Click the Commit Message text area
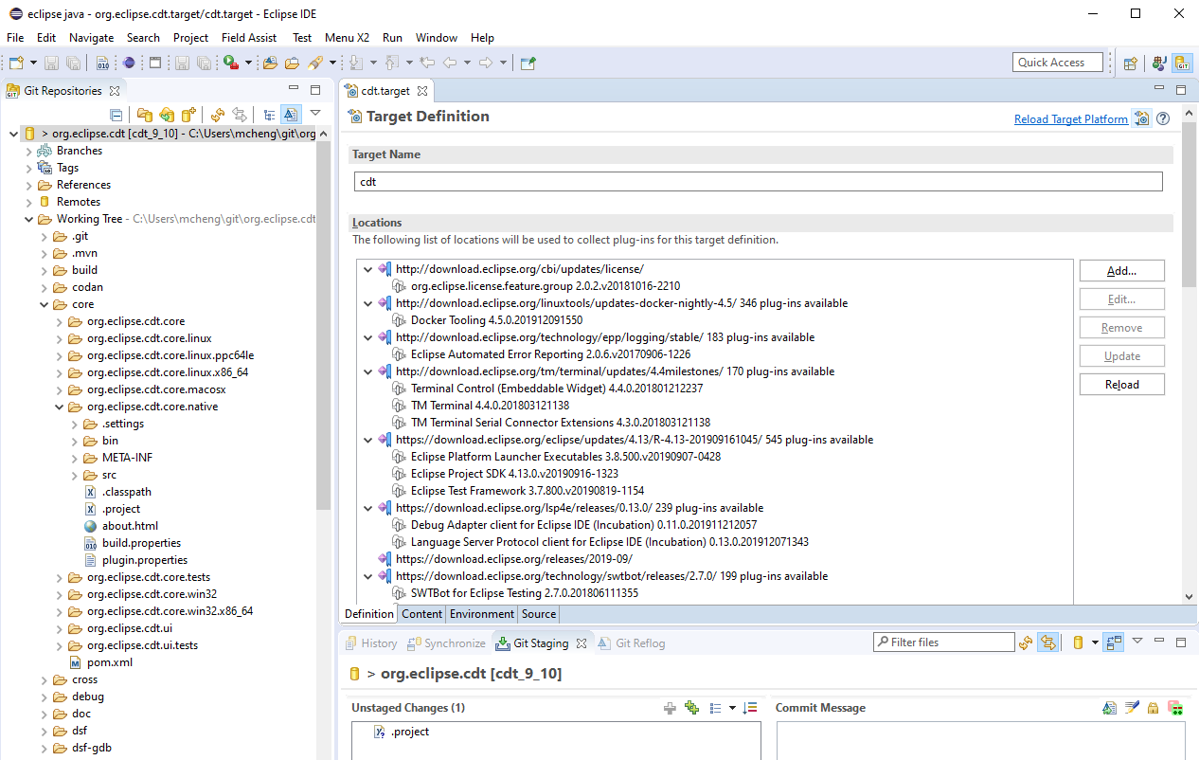 (980, 740)
